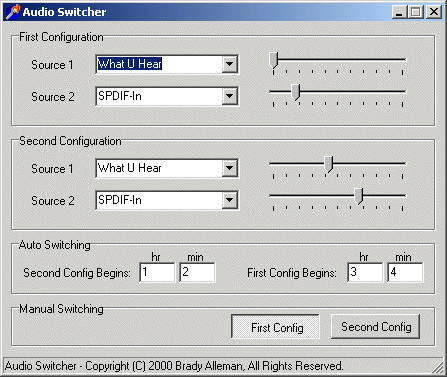447x377 pixels.
Task: Switch manually to Second Config
Action: (376, 327)
